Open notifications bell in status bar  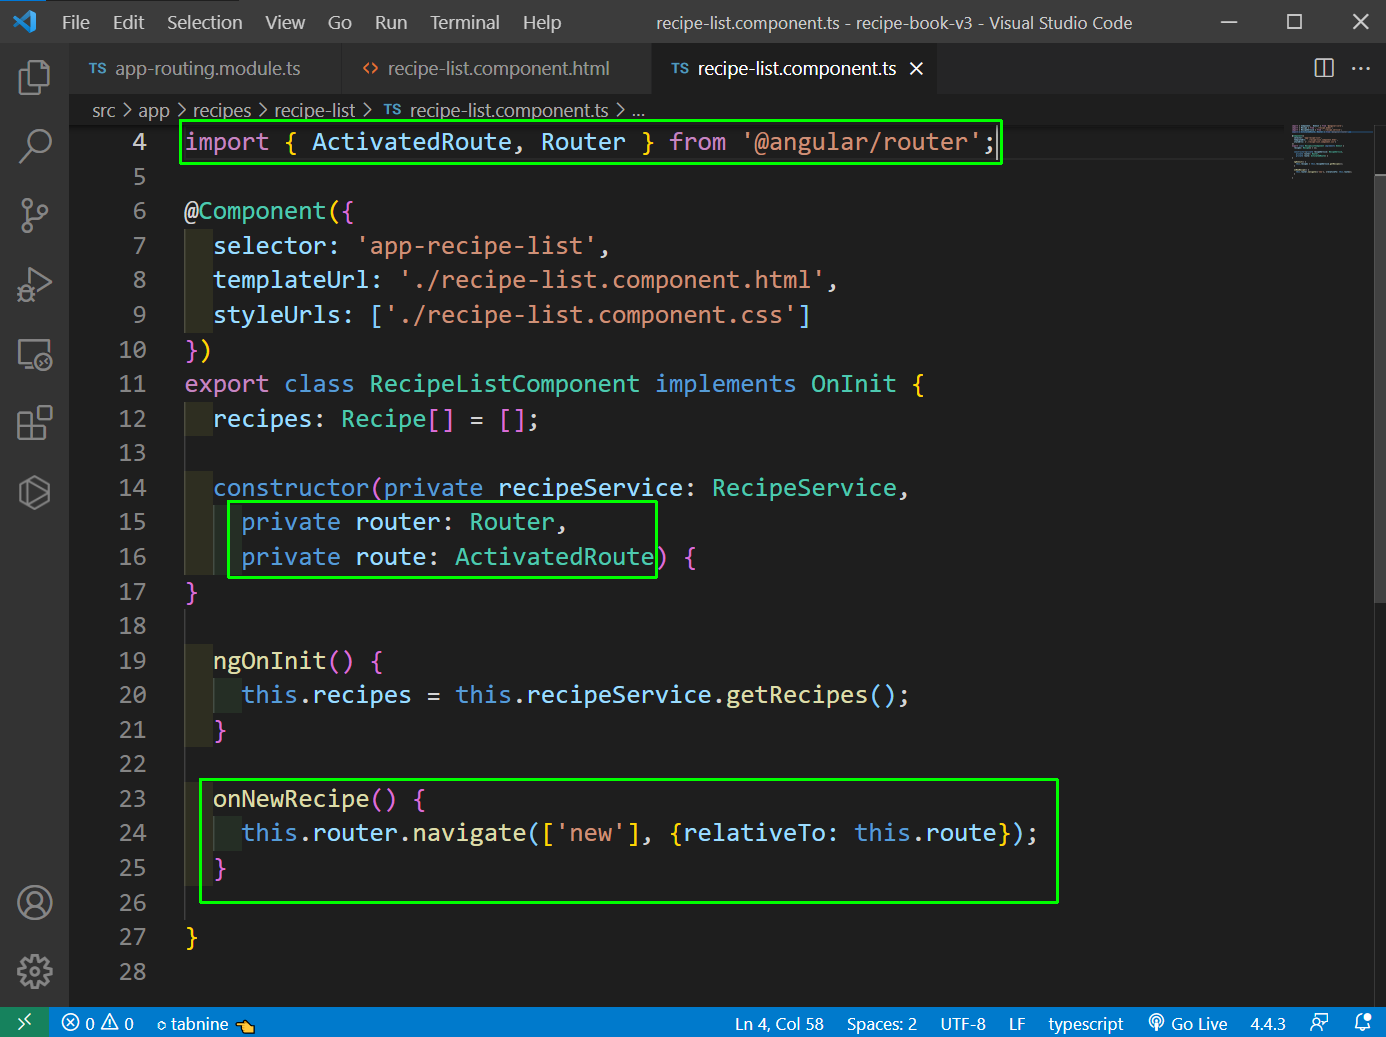(1362, 1023)
